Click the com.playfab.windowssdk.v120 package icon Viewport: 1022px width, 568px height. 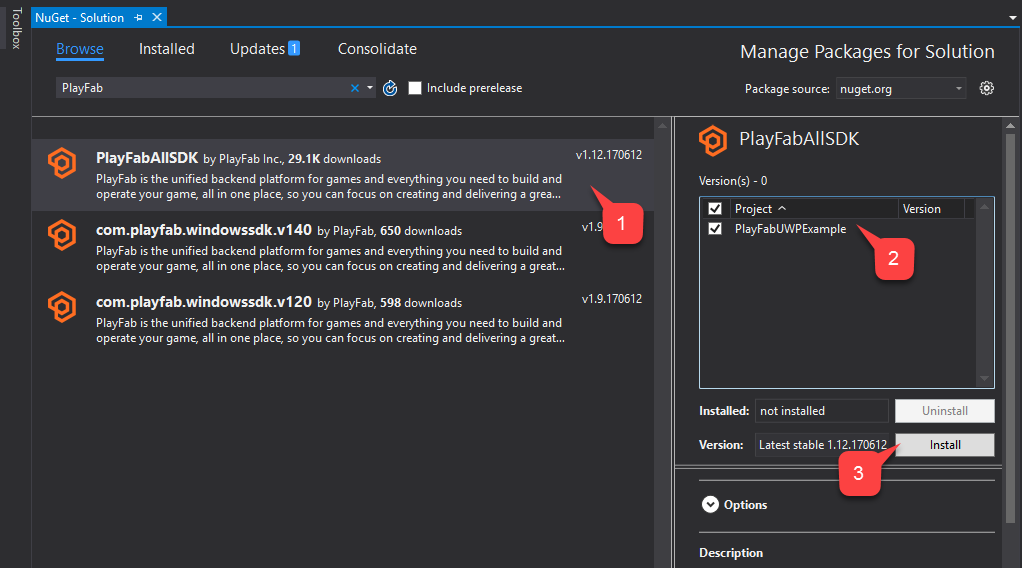pyautogui.click(x=63, y=306)
